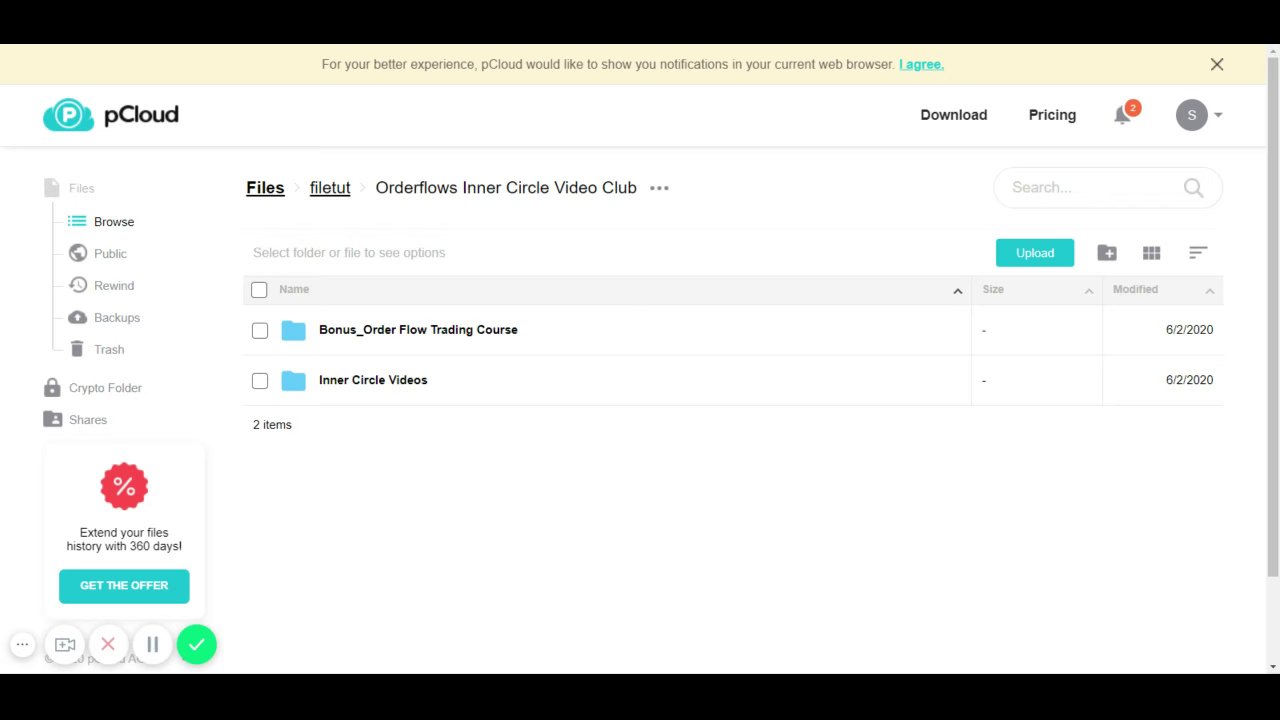Viewport: 1280px width, 720px height.
Task: Select Bonus_Order Flow Trading Course name
Action: click(418, 330)
